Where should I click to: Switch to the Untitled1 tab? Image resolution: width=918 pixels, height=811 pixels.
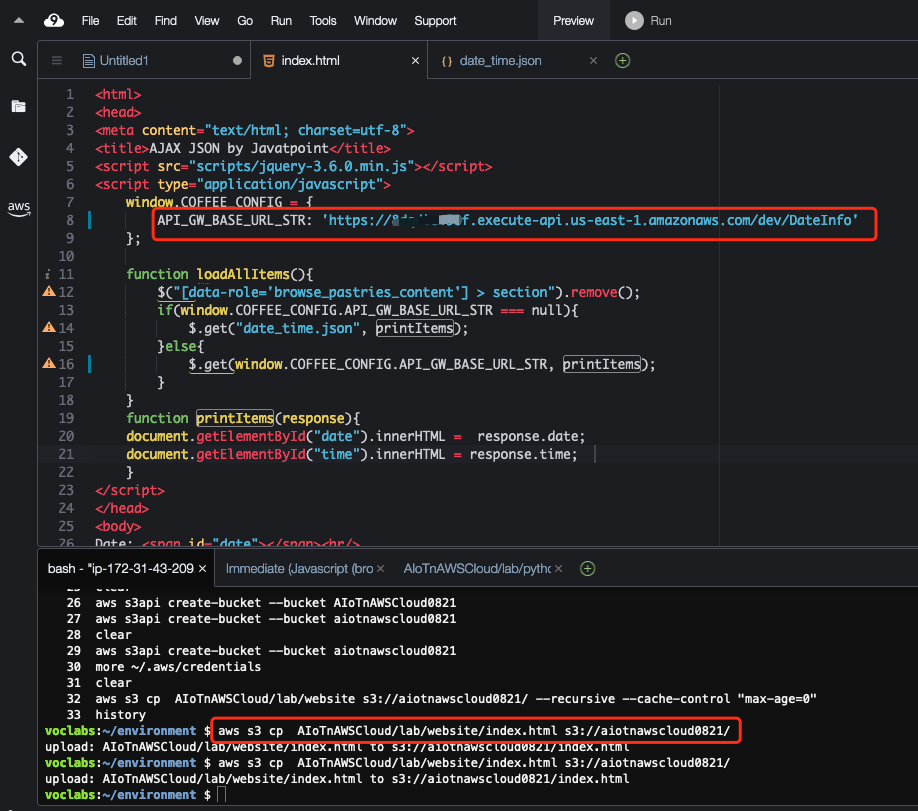pos(124,60)
